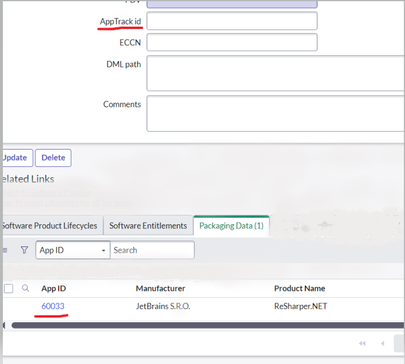Select the ReSharper.NET cell

pyautogui.click(x=301, y=306)
